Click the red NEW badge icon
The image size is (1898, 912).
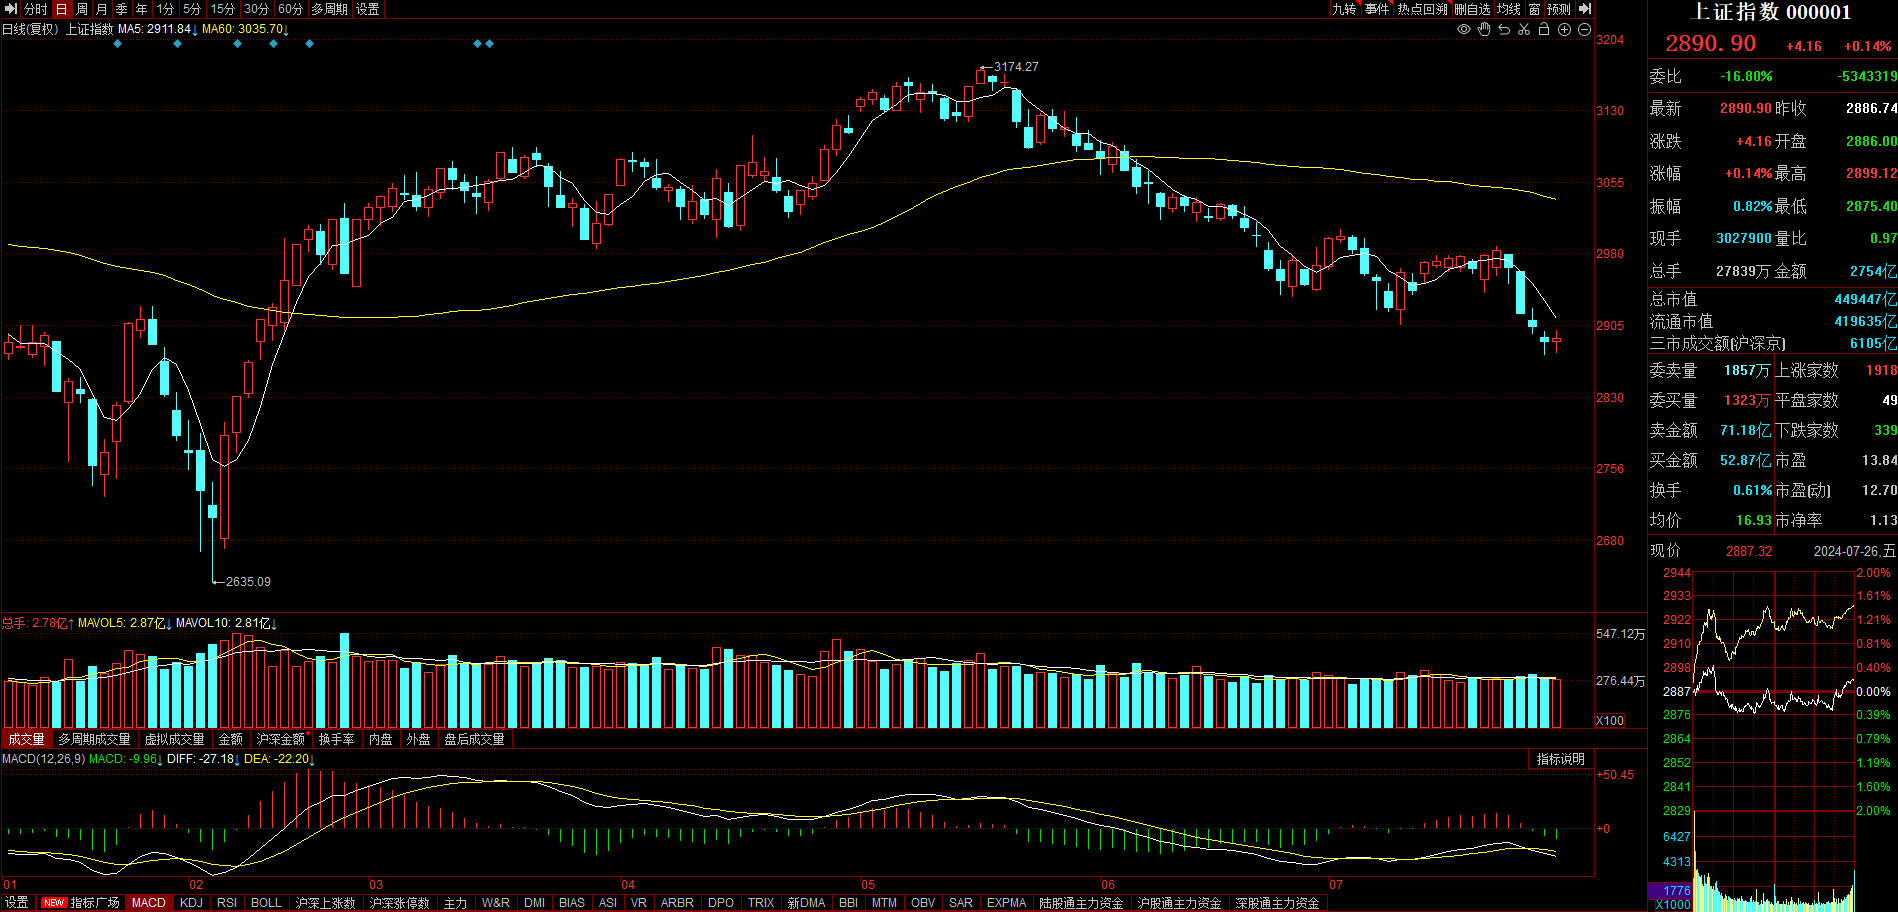click(54, 903)
